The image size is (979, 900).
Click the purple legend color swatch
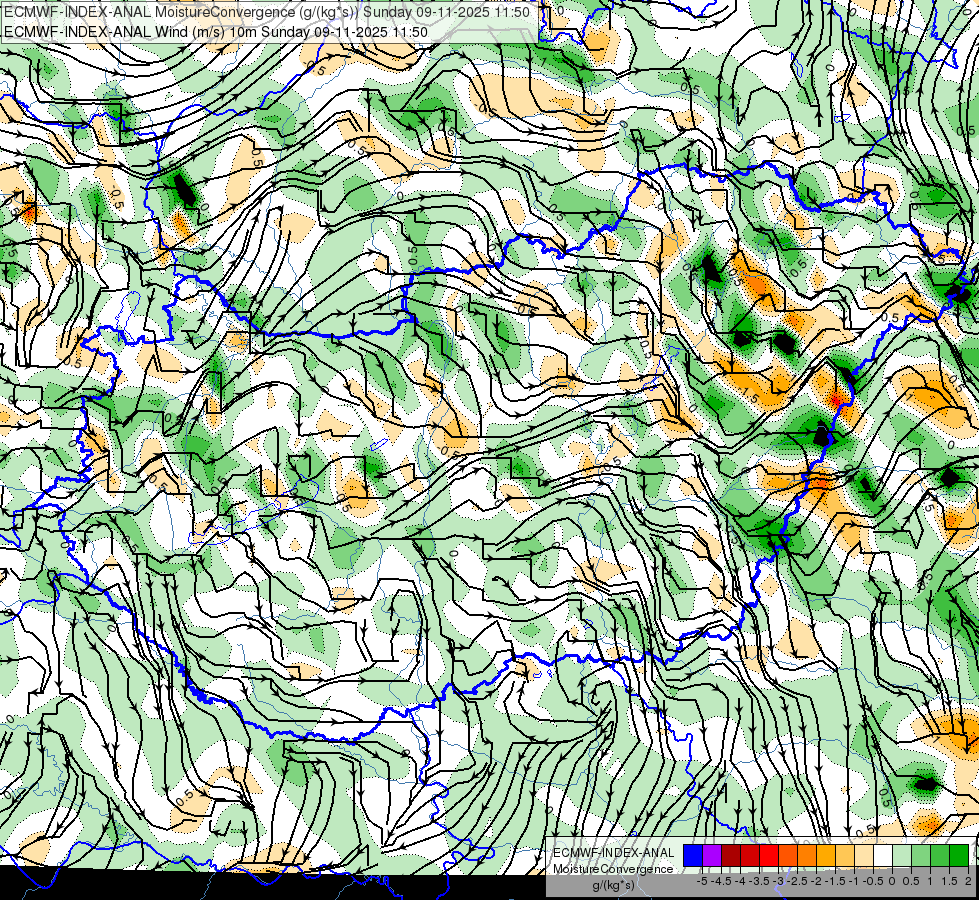(x=712, y=856)
